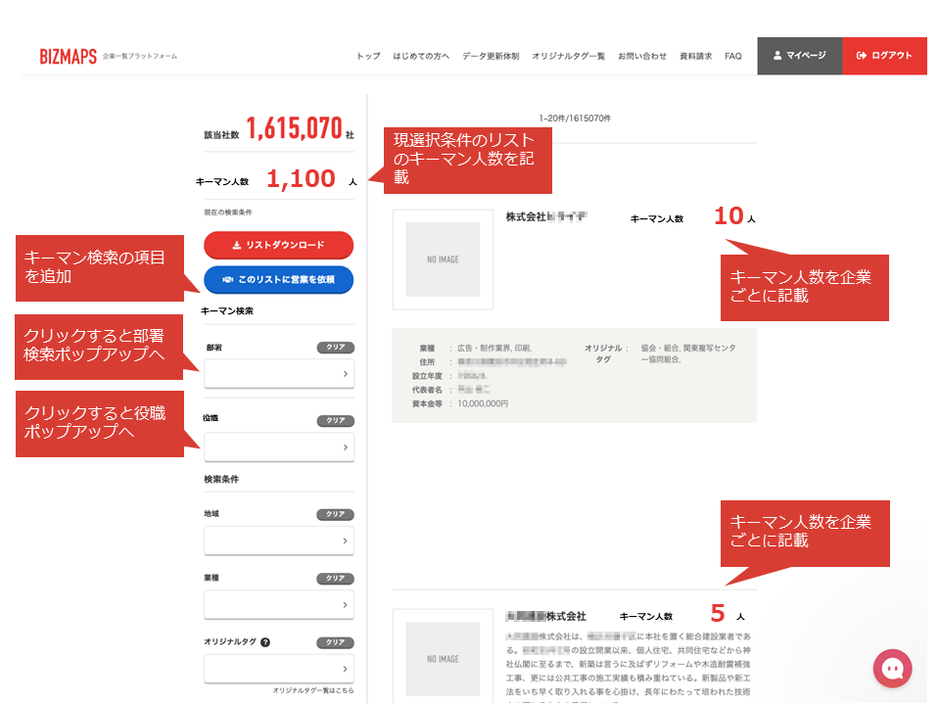Open オリジナルタグ一覧はこちら link

click(312, 691)
